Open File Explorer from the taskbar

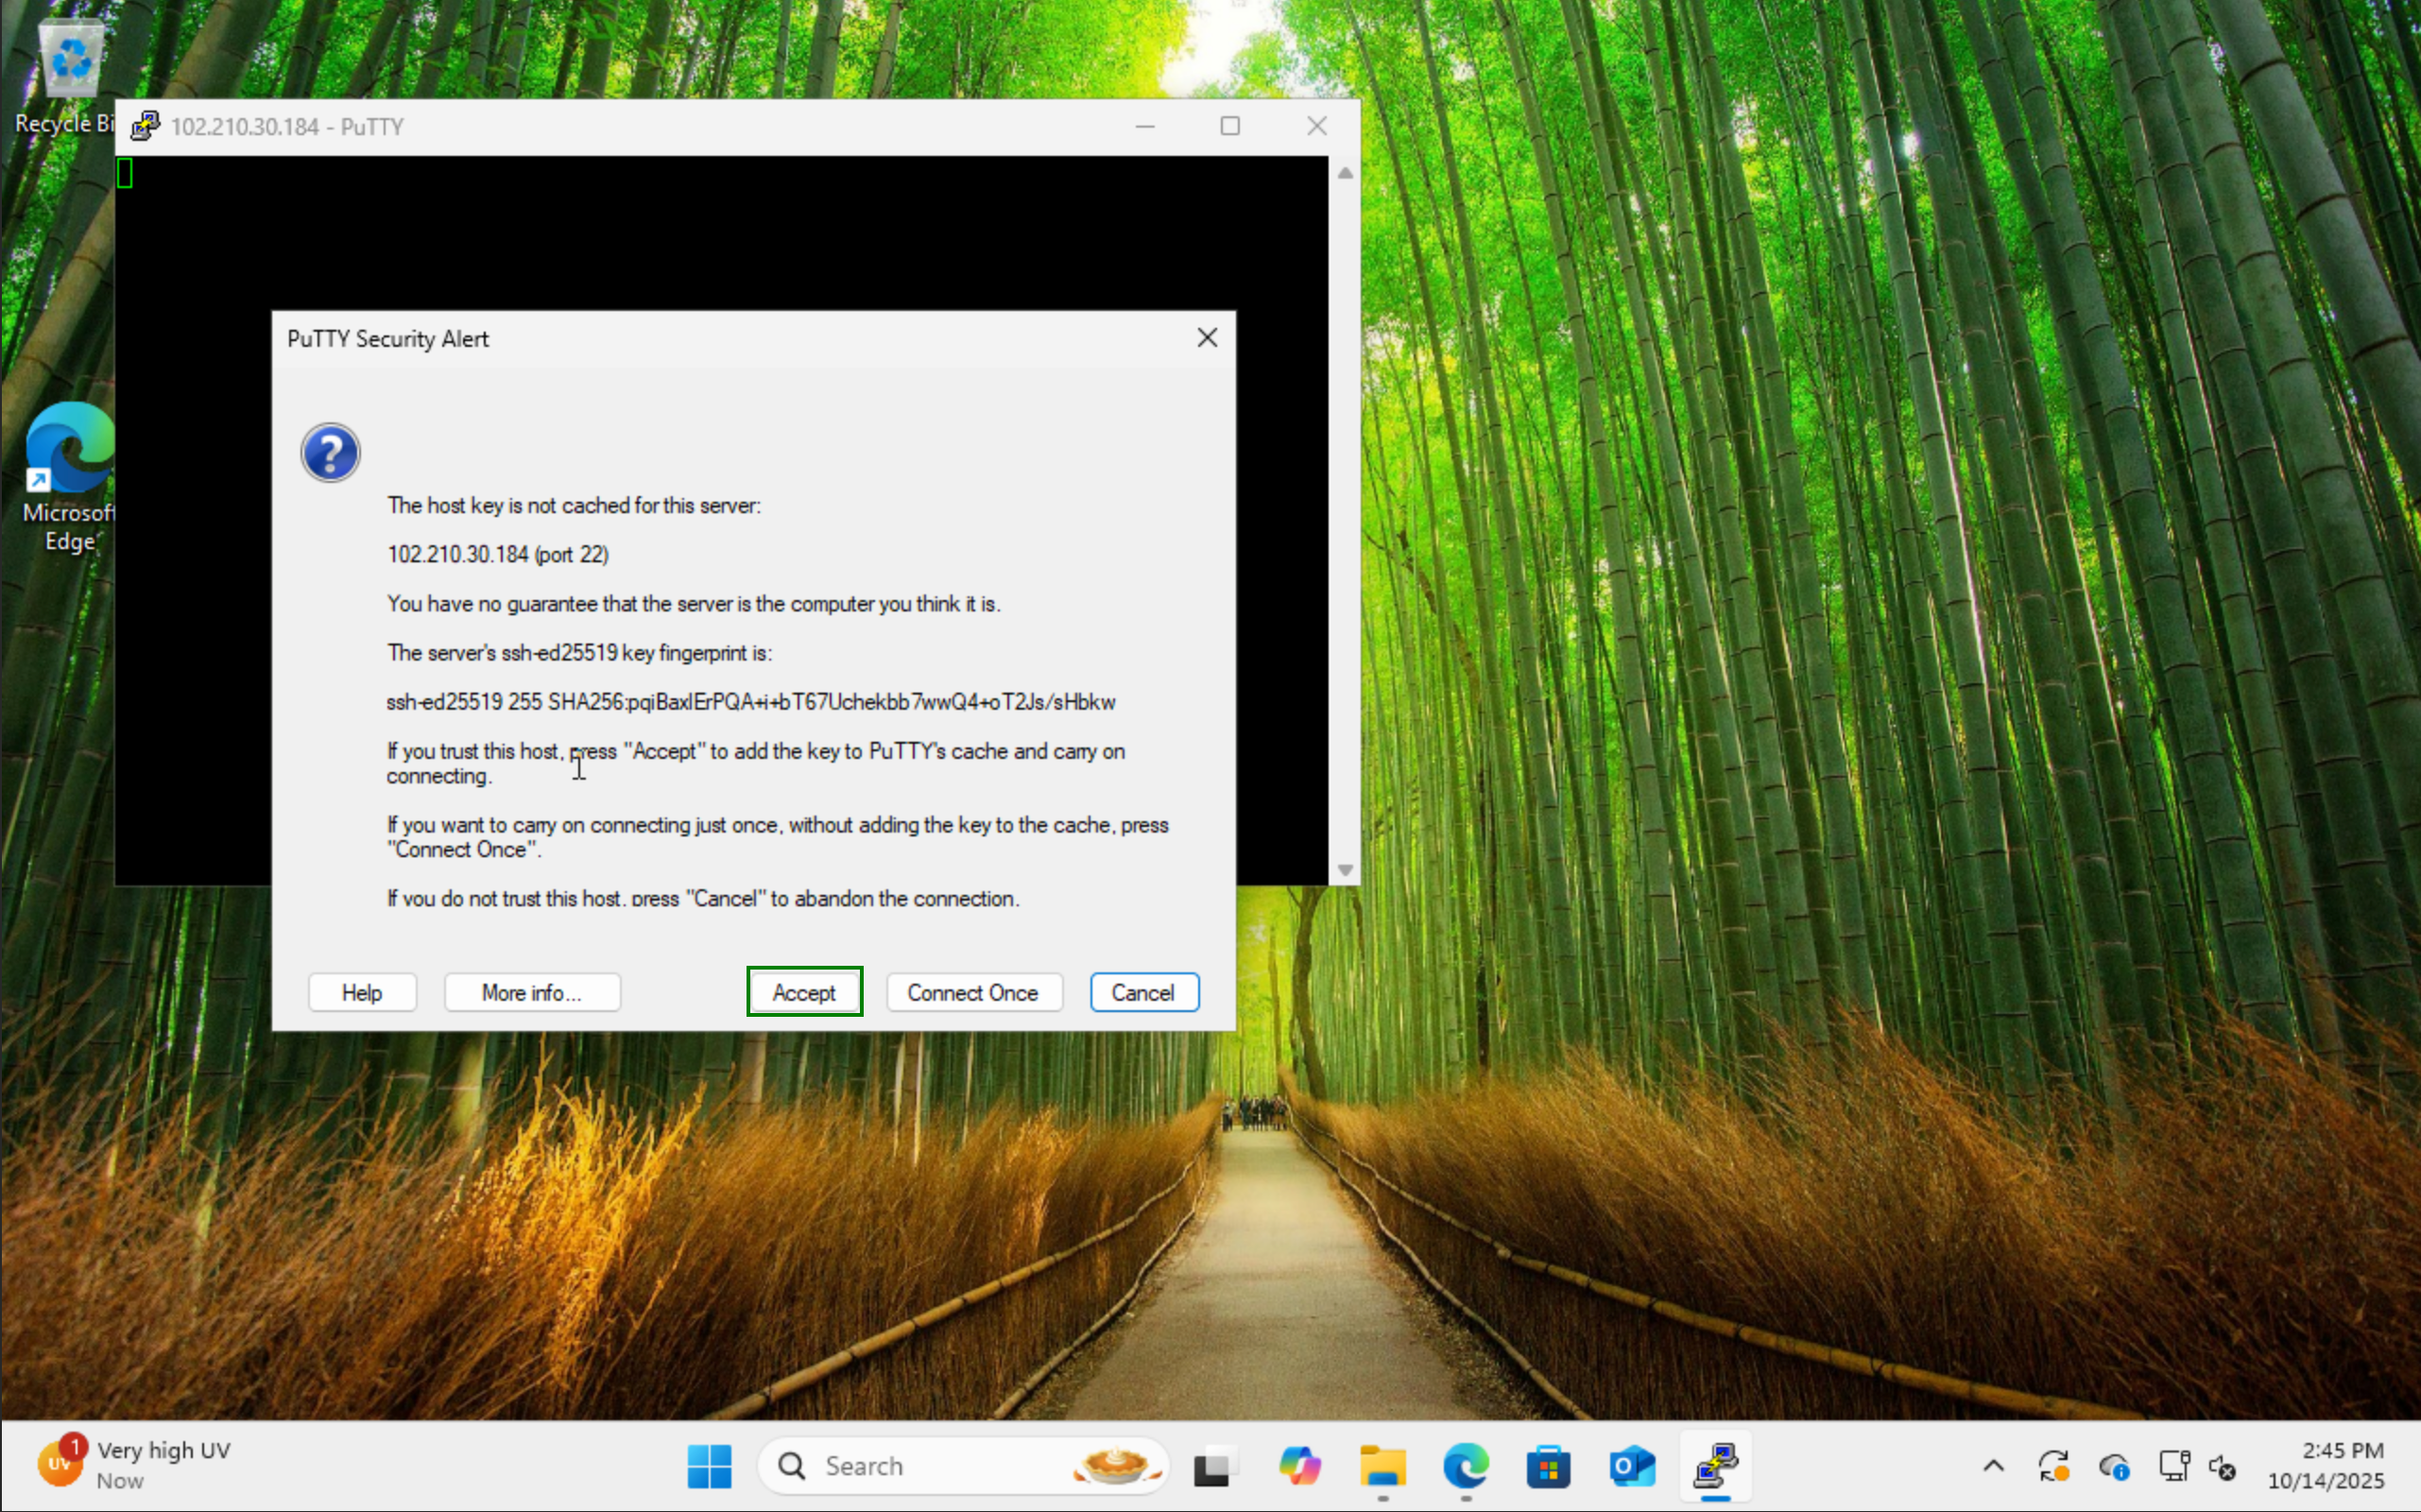tap(1382, 1466)
